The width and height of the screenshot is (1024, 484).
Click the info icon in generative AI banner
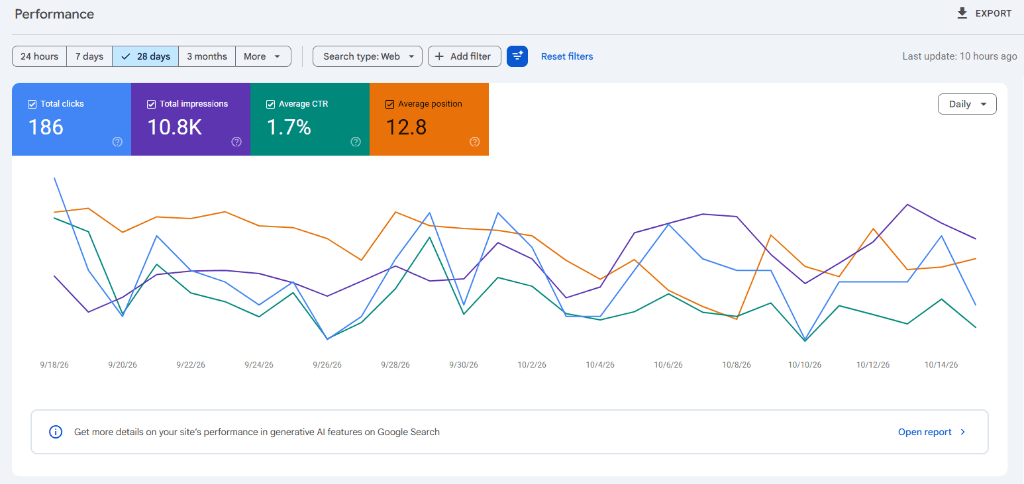pyautogui.click(x=56, y=432)
